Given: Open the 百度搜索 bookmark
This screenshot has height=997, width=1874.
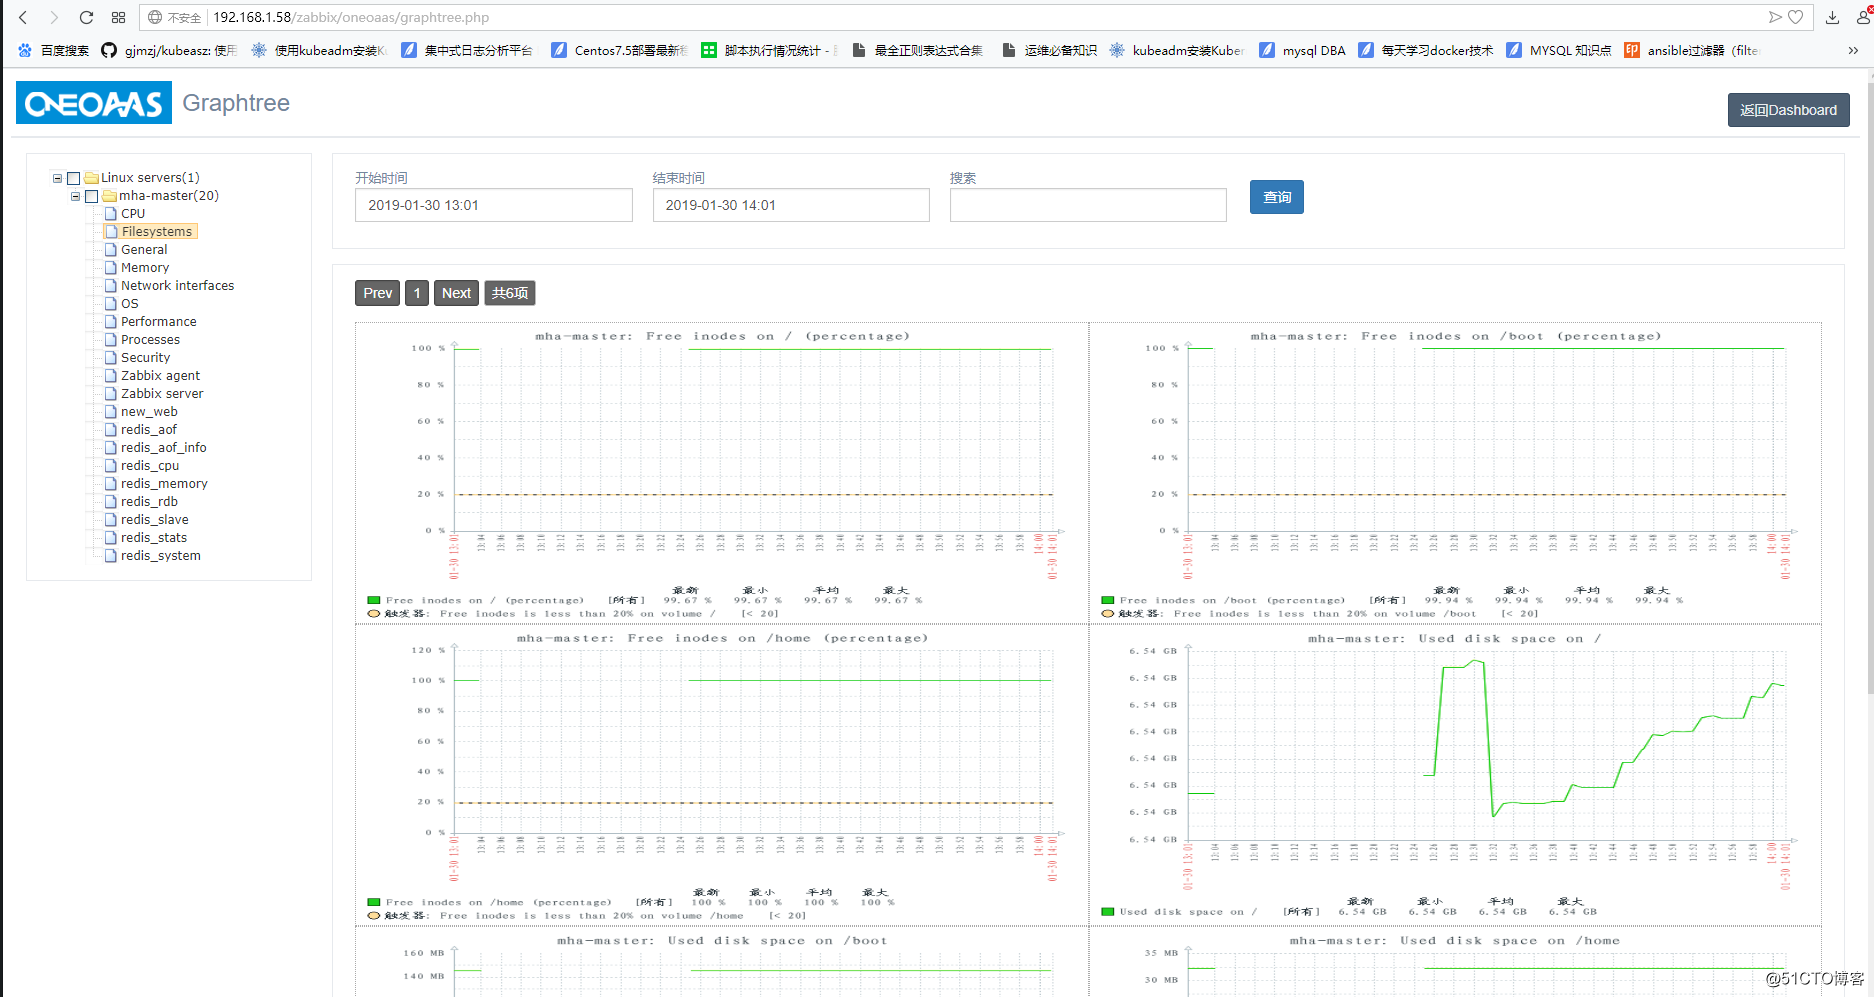Looking at the screenshot, I should pyautogui.click(x=54, y=50).
